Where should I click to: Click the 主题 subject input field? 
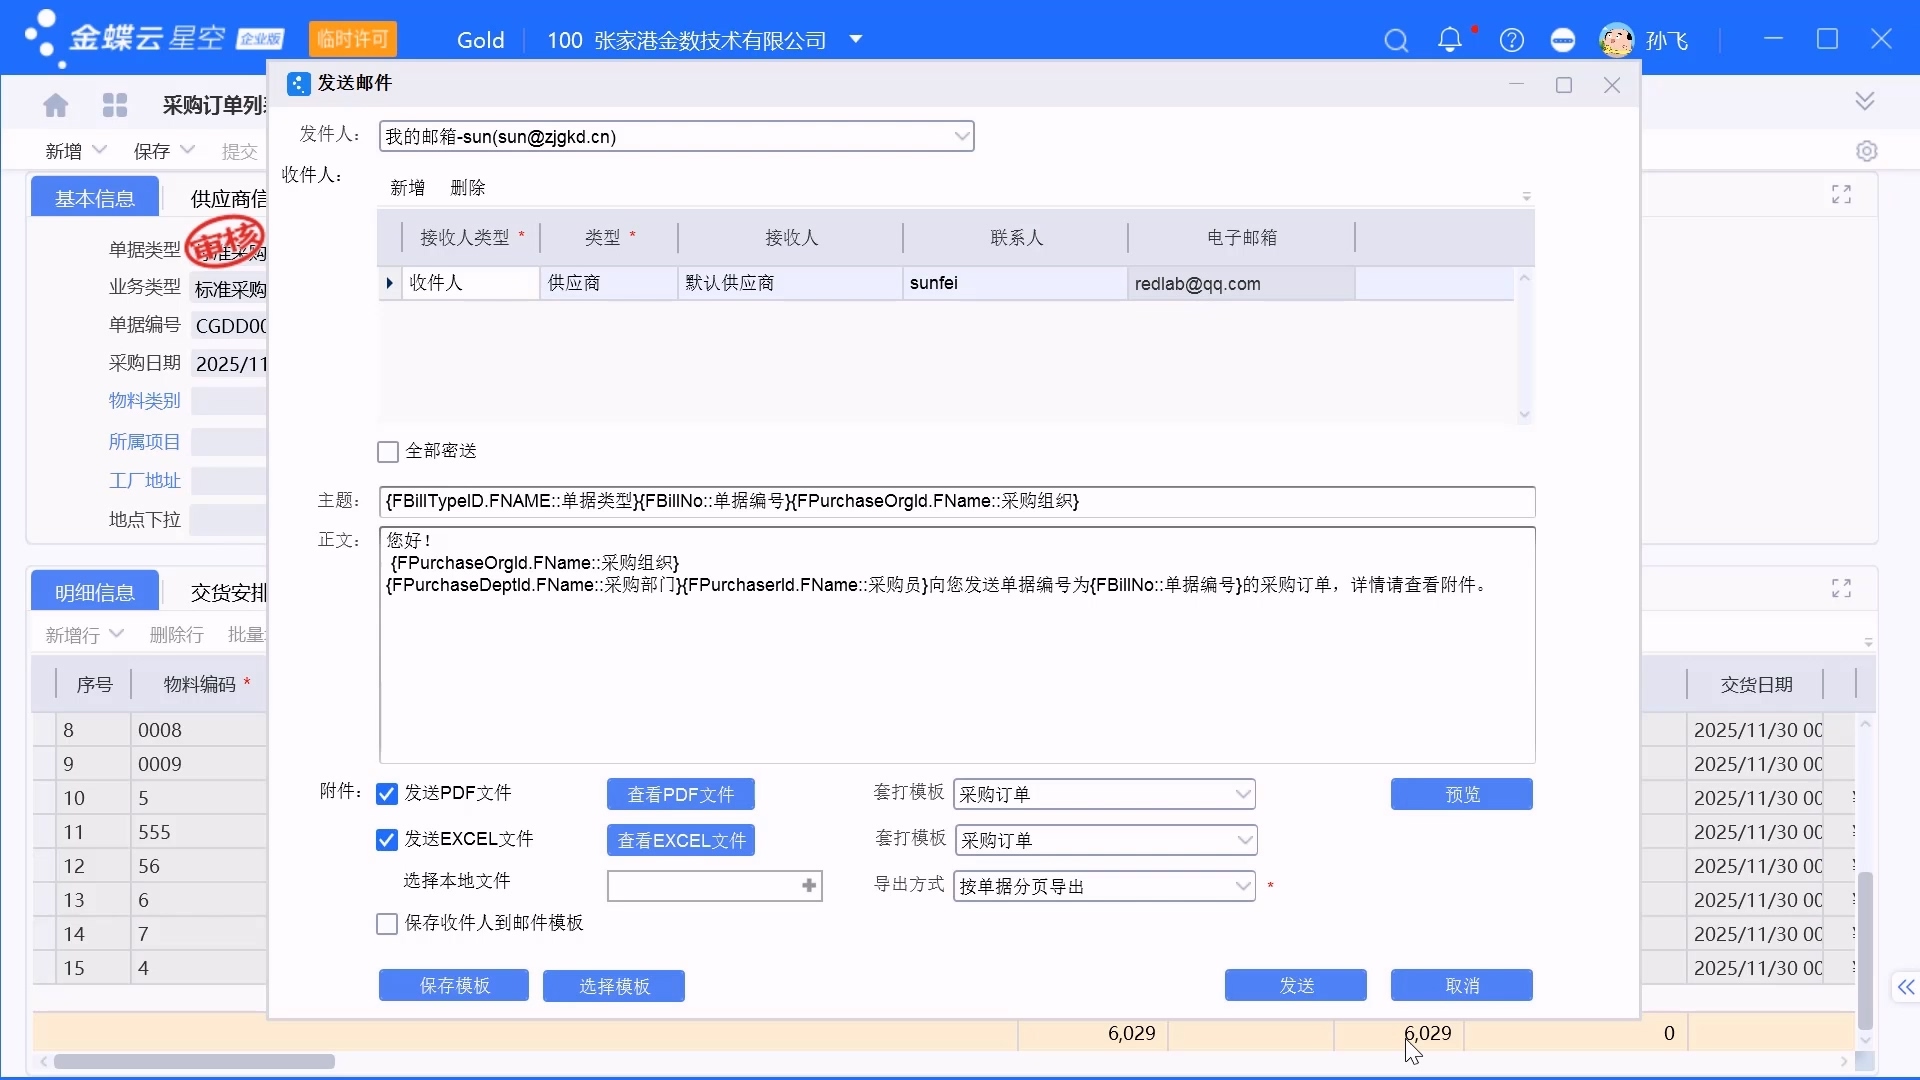[957, 501]
